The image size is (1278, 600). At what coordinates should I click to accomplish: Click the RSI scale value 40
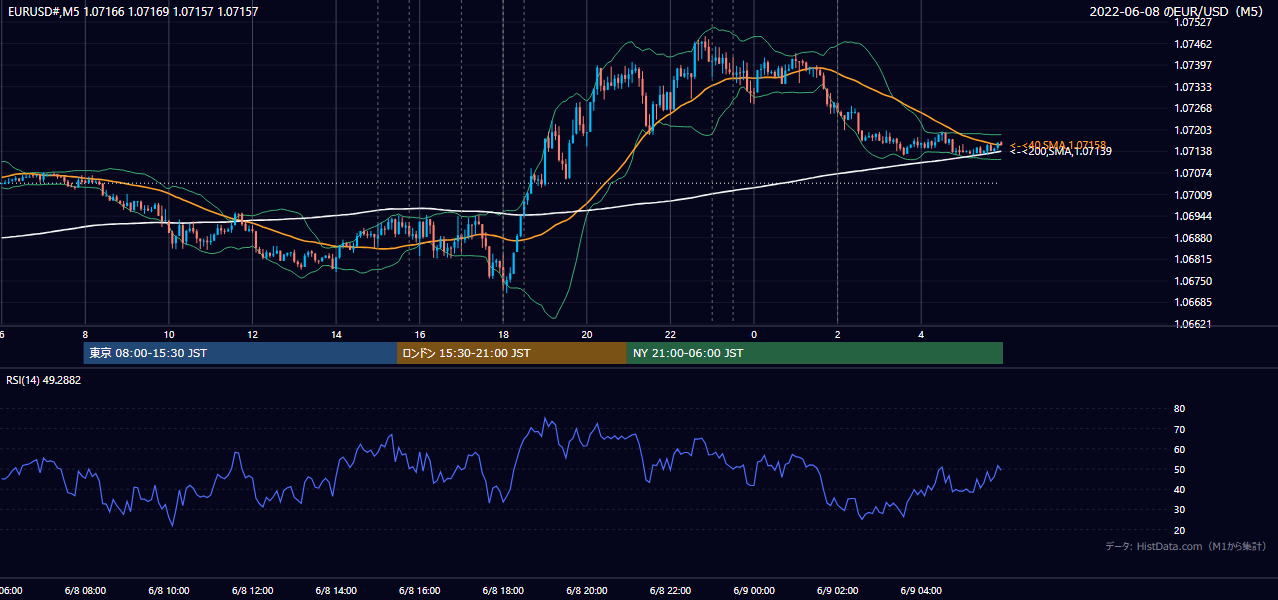coord(1179,489)
